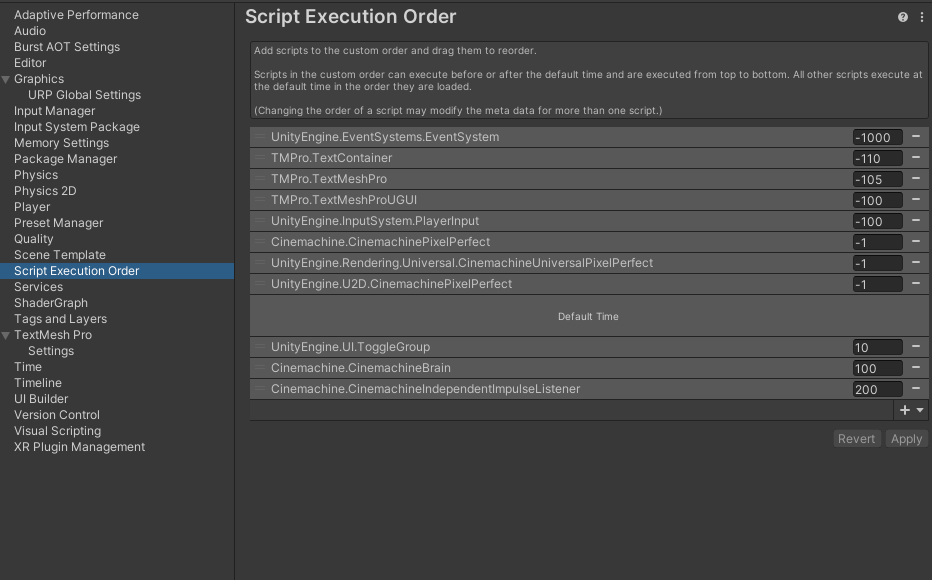
Task: Click the drag handle of the CinemachineIndependentImpulseListener row
Action: click(x=260, y=389)
